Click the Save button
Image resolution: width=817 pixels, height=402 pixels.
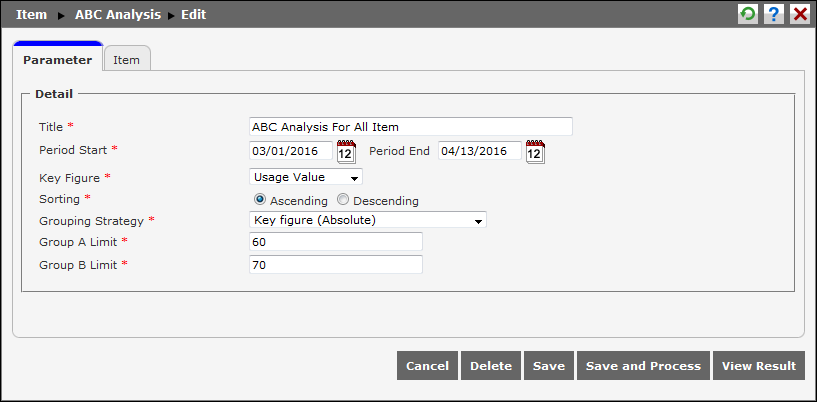549,366
